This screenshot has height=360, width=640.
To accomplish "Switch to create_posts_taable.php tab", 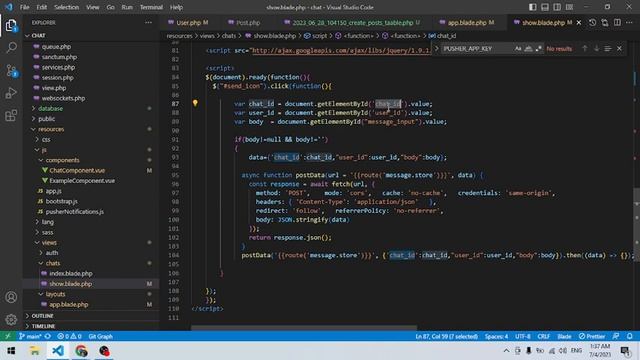I will tap(352, 23).
